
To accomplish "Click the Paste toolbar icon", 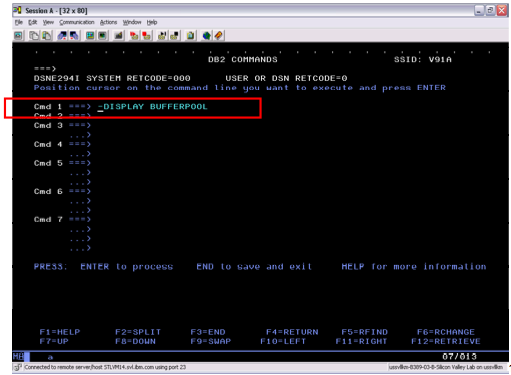I will click(x=46, y=35).
